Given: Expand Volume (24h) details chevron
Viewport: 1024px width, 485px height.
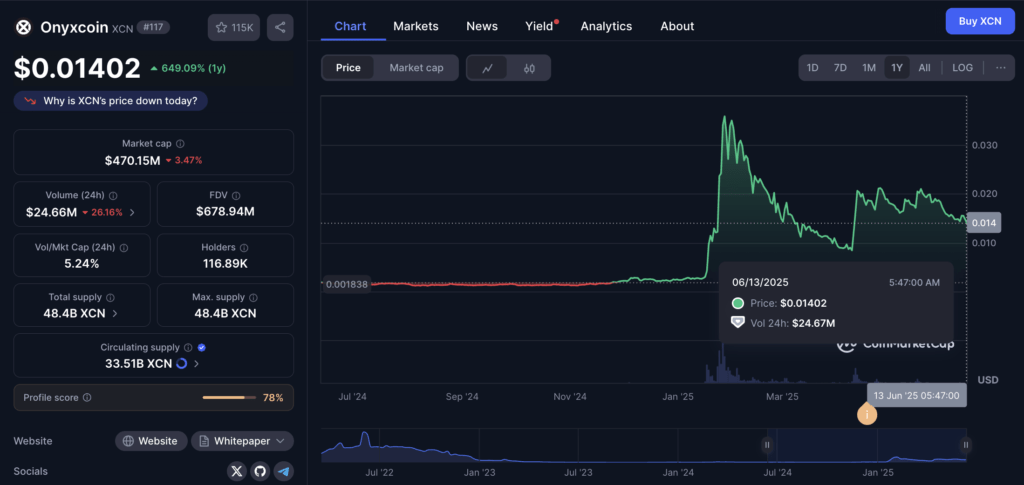Looking at the screenshot, I should 133,212.
